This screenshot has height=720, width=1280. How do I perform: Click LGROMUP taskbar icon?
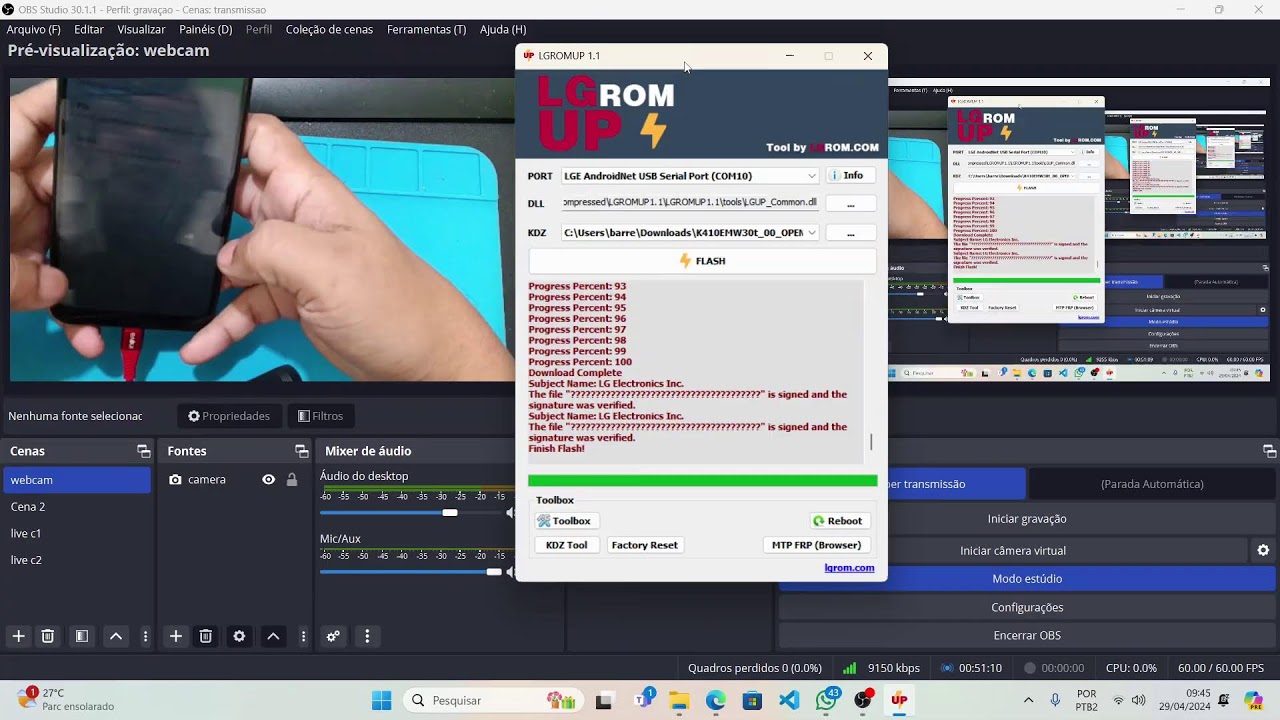899,701
